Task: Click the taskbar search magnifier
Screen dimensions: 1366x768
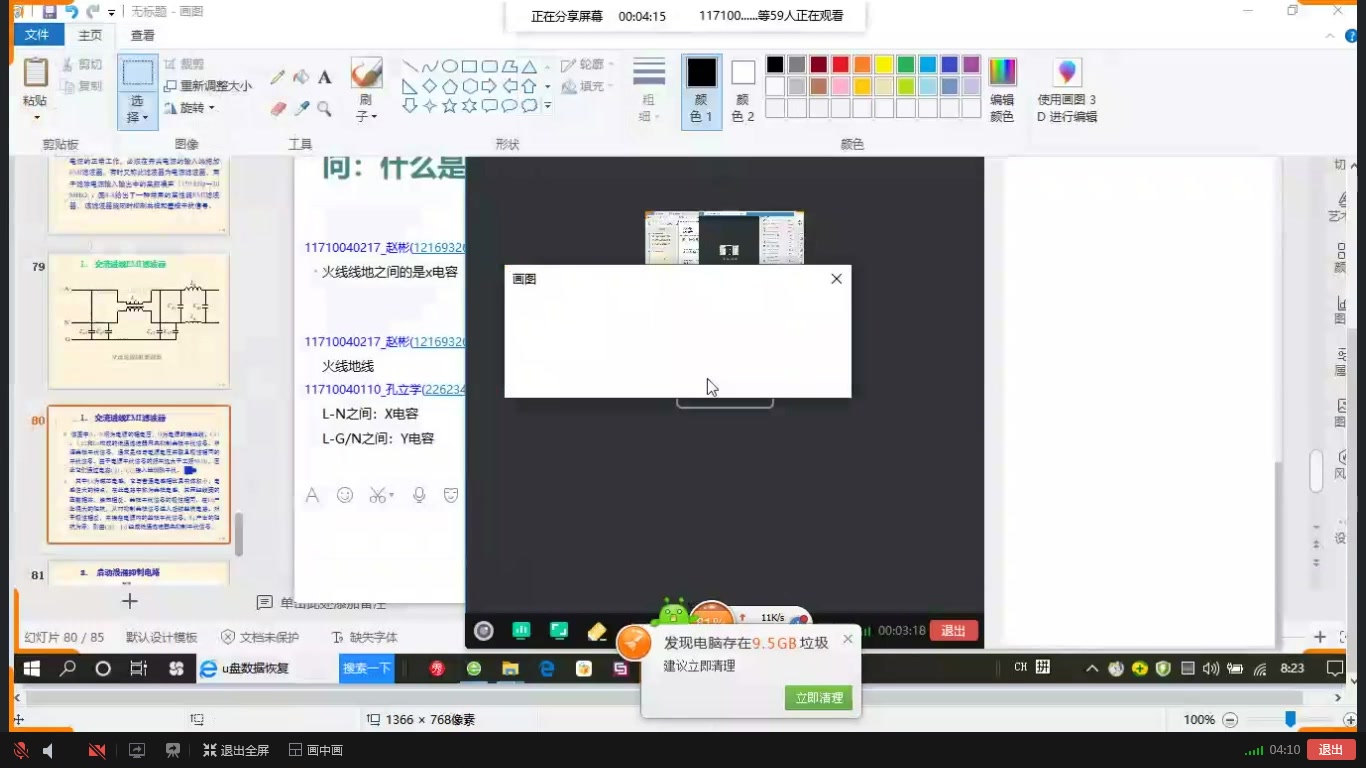Action: [x=68, y=668]
